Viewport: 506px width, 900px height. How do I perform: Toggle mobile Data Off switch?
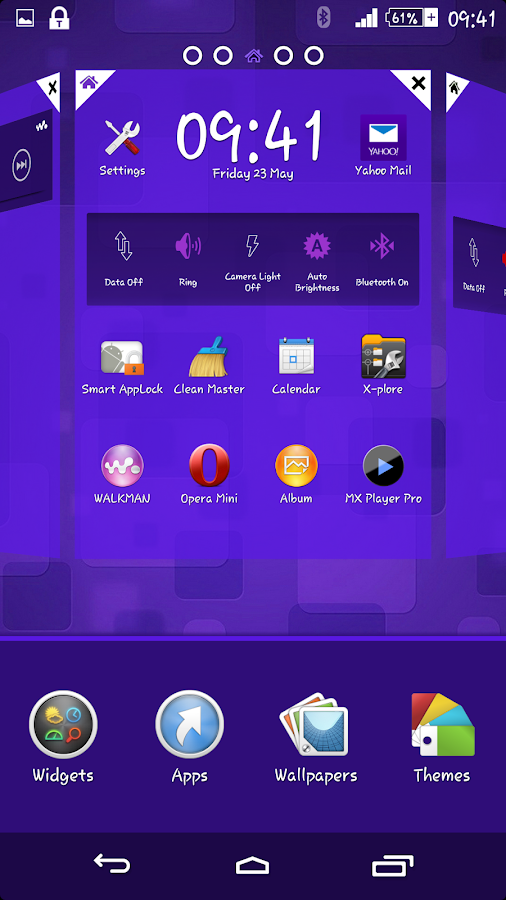click(123, 258)
